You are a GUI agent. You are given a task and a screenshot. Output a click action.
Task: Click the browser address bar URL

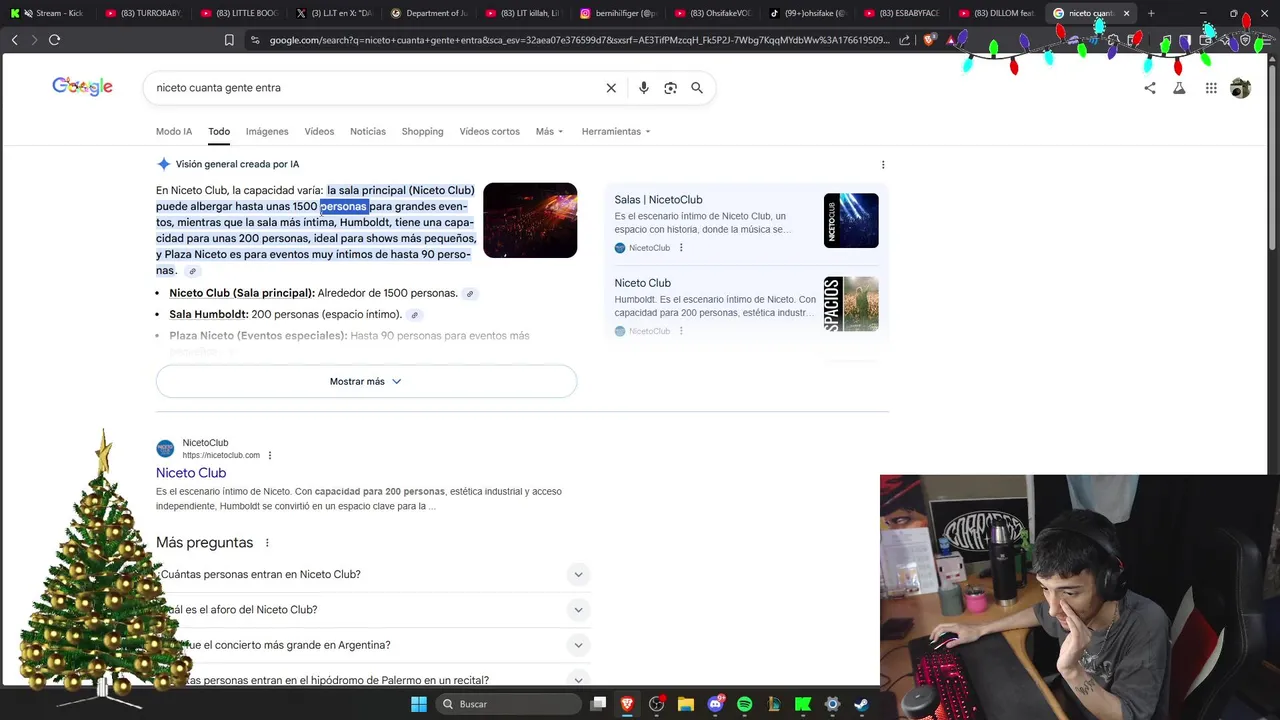579,40
